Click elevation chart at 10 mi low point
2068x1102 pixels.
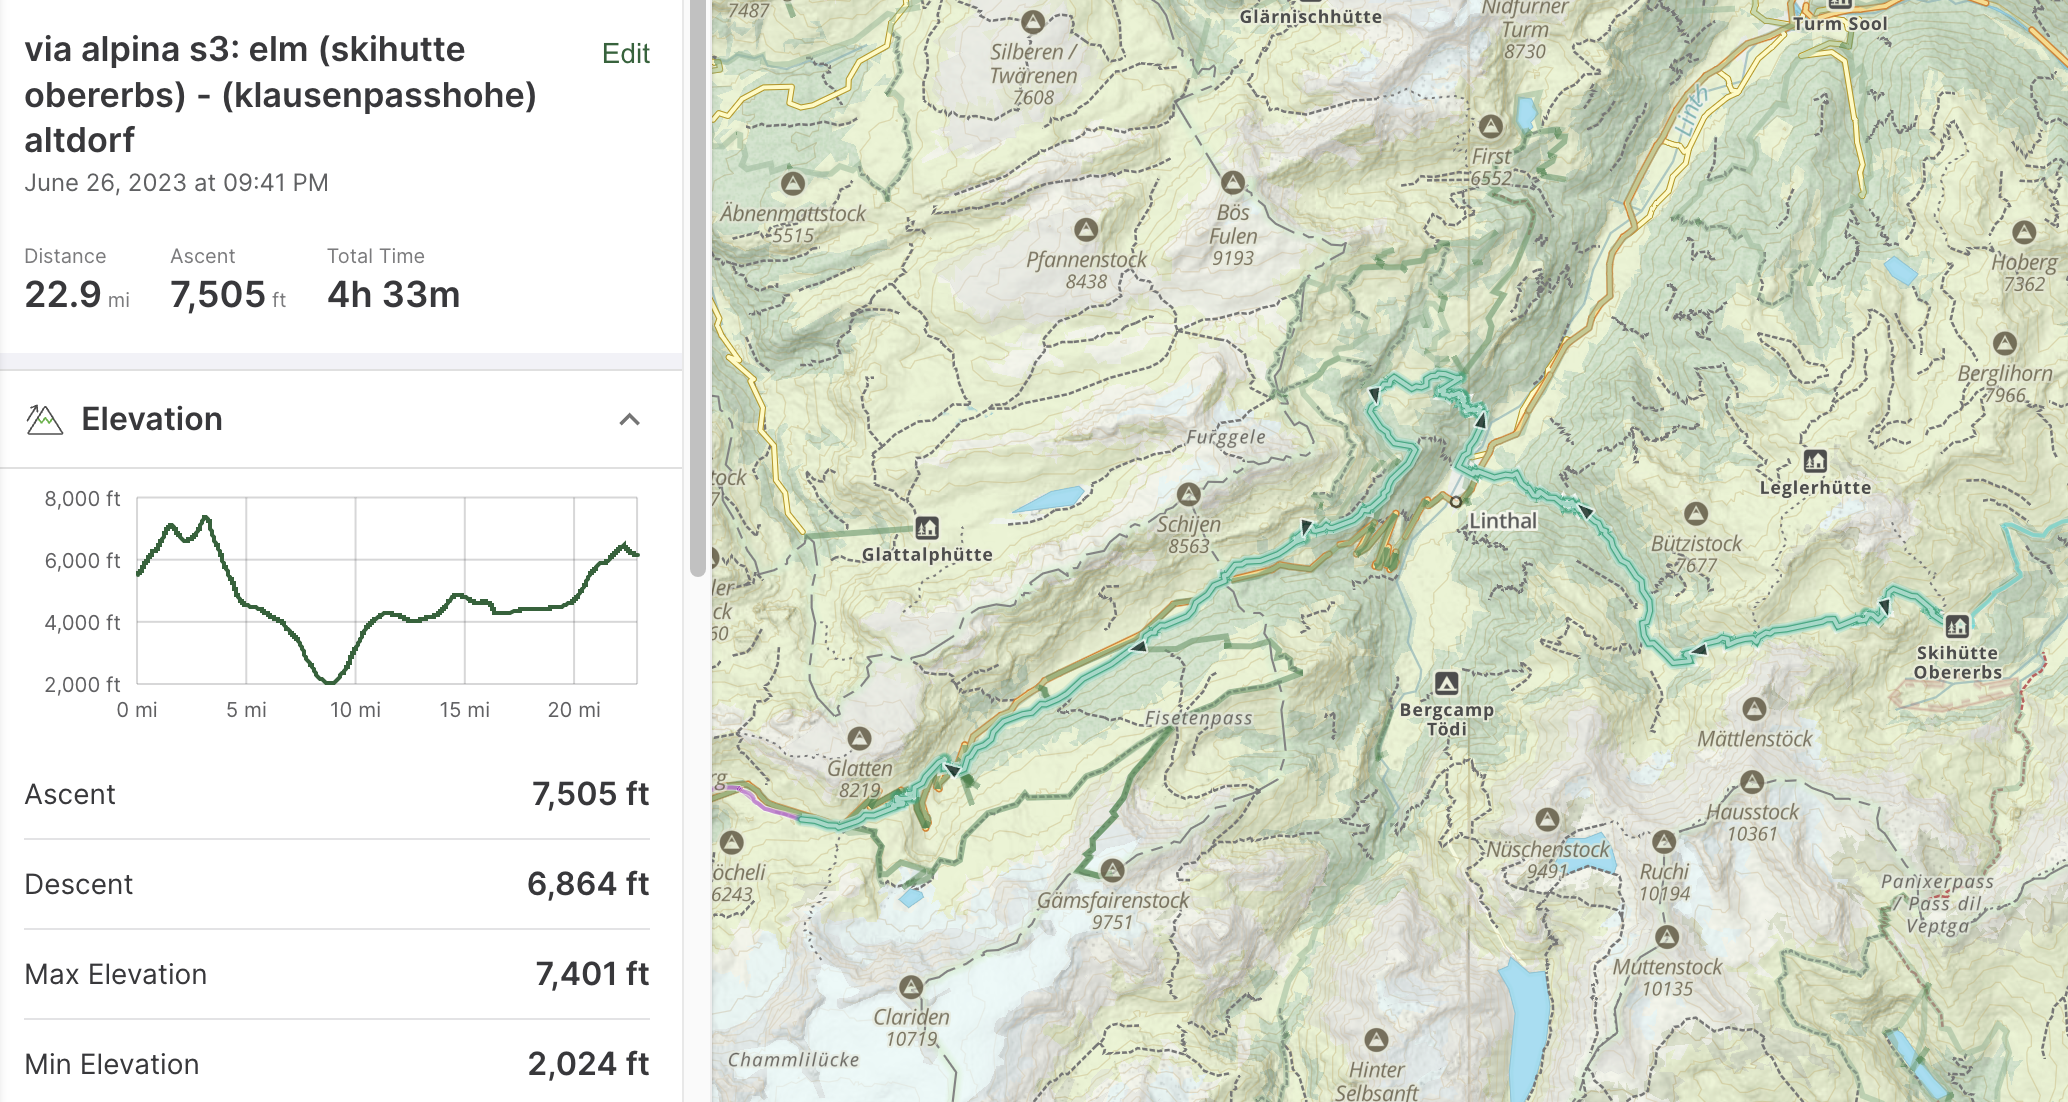pos(329,682)
